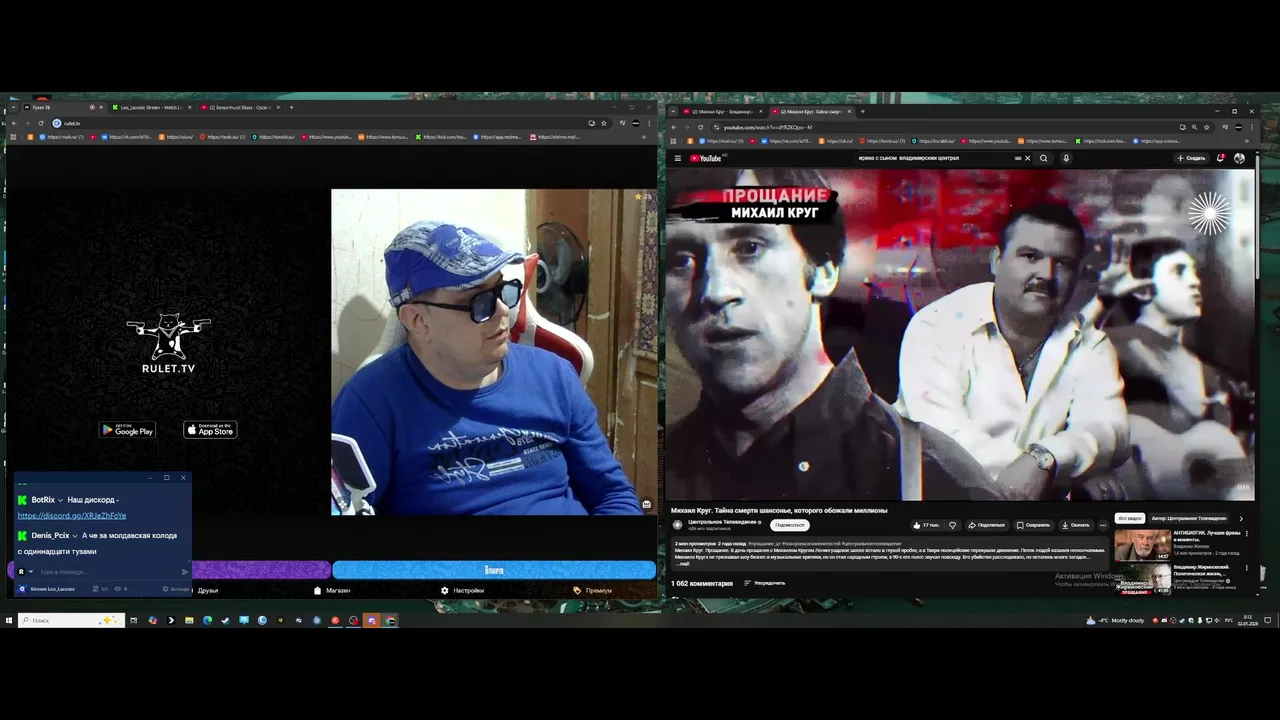Open a new tab in the rulet.tv window

click(x=291, y=107)
